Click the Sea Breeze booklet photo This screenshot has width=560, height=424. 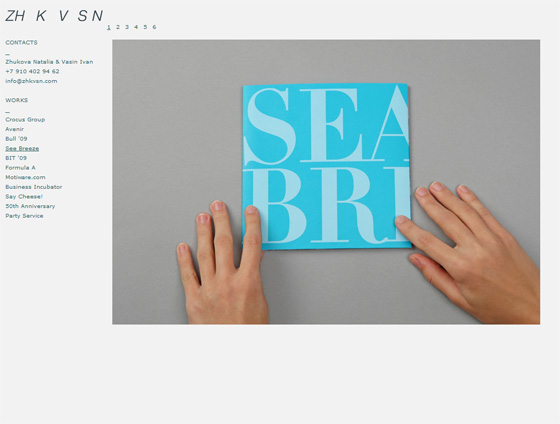[x=326, y=182]
